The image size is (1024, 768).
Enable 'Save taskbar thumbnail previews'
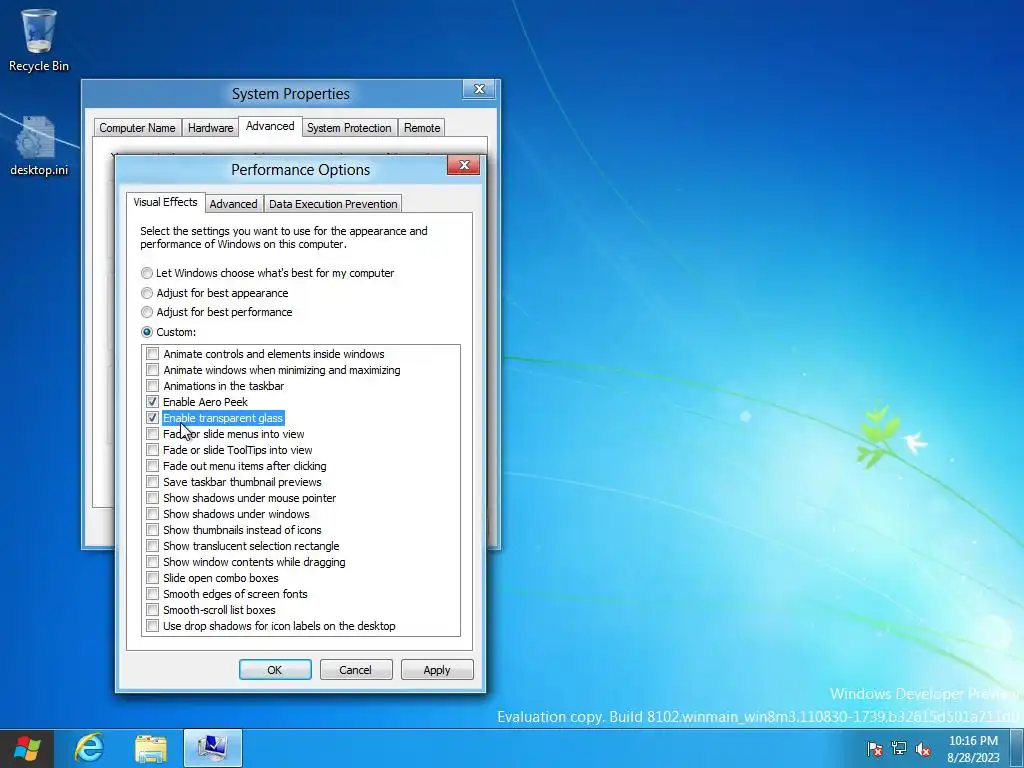point(152,482)
